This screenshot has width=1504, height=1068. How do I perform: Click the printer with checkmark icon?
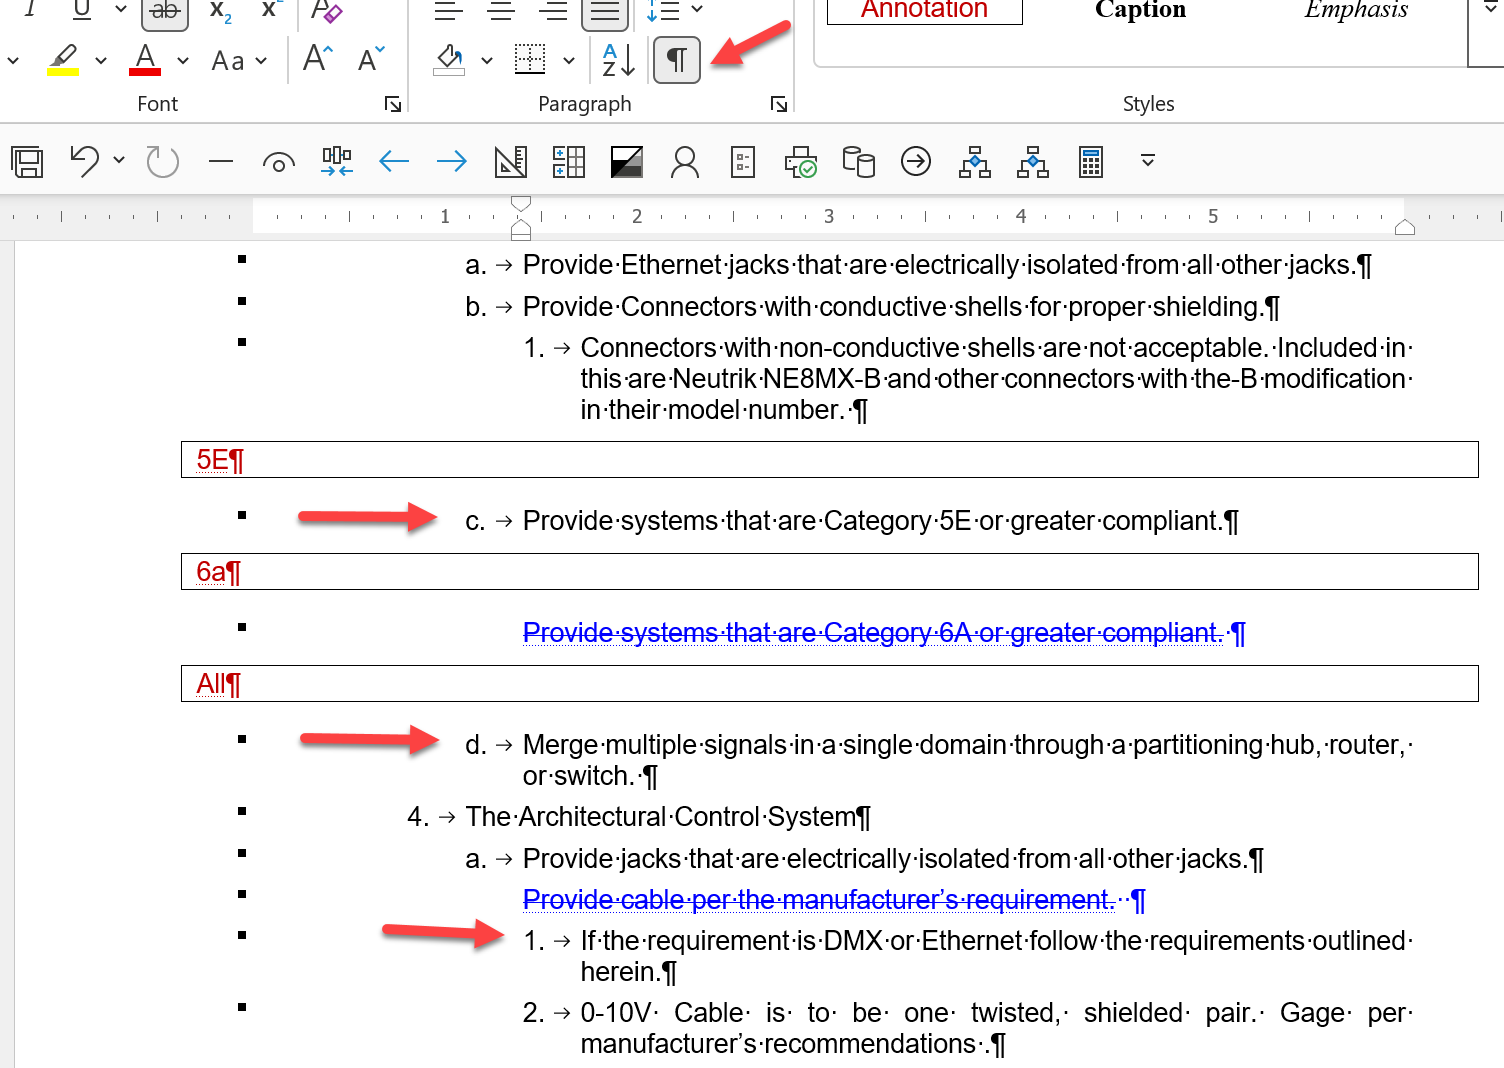coord(801,161)
